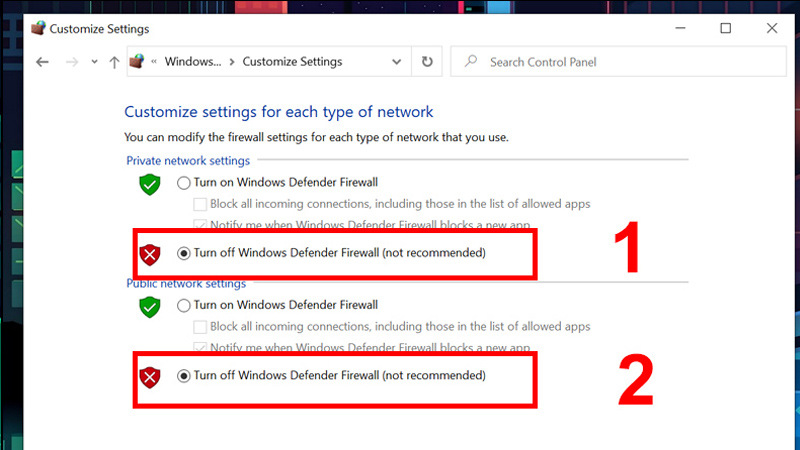
Task: Click green shield icon in Private settings
Action: [149, 184]
